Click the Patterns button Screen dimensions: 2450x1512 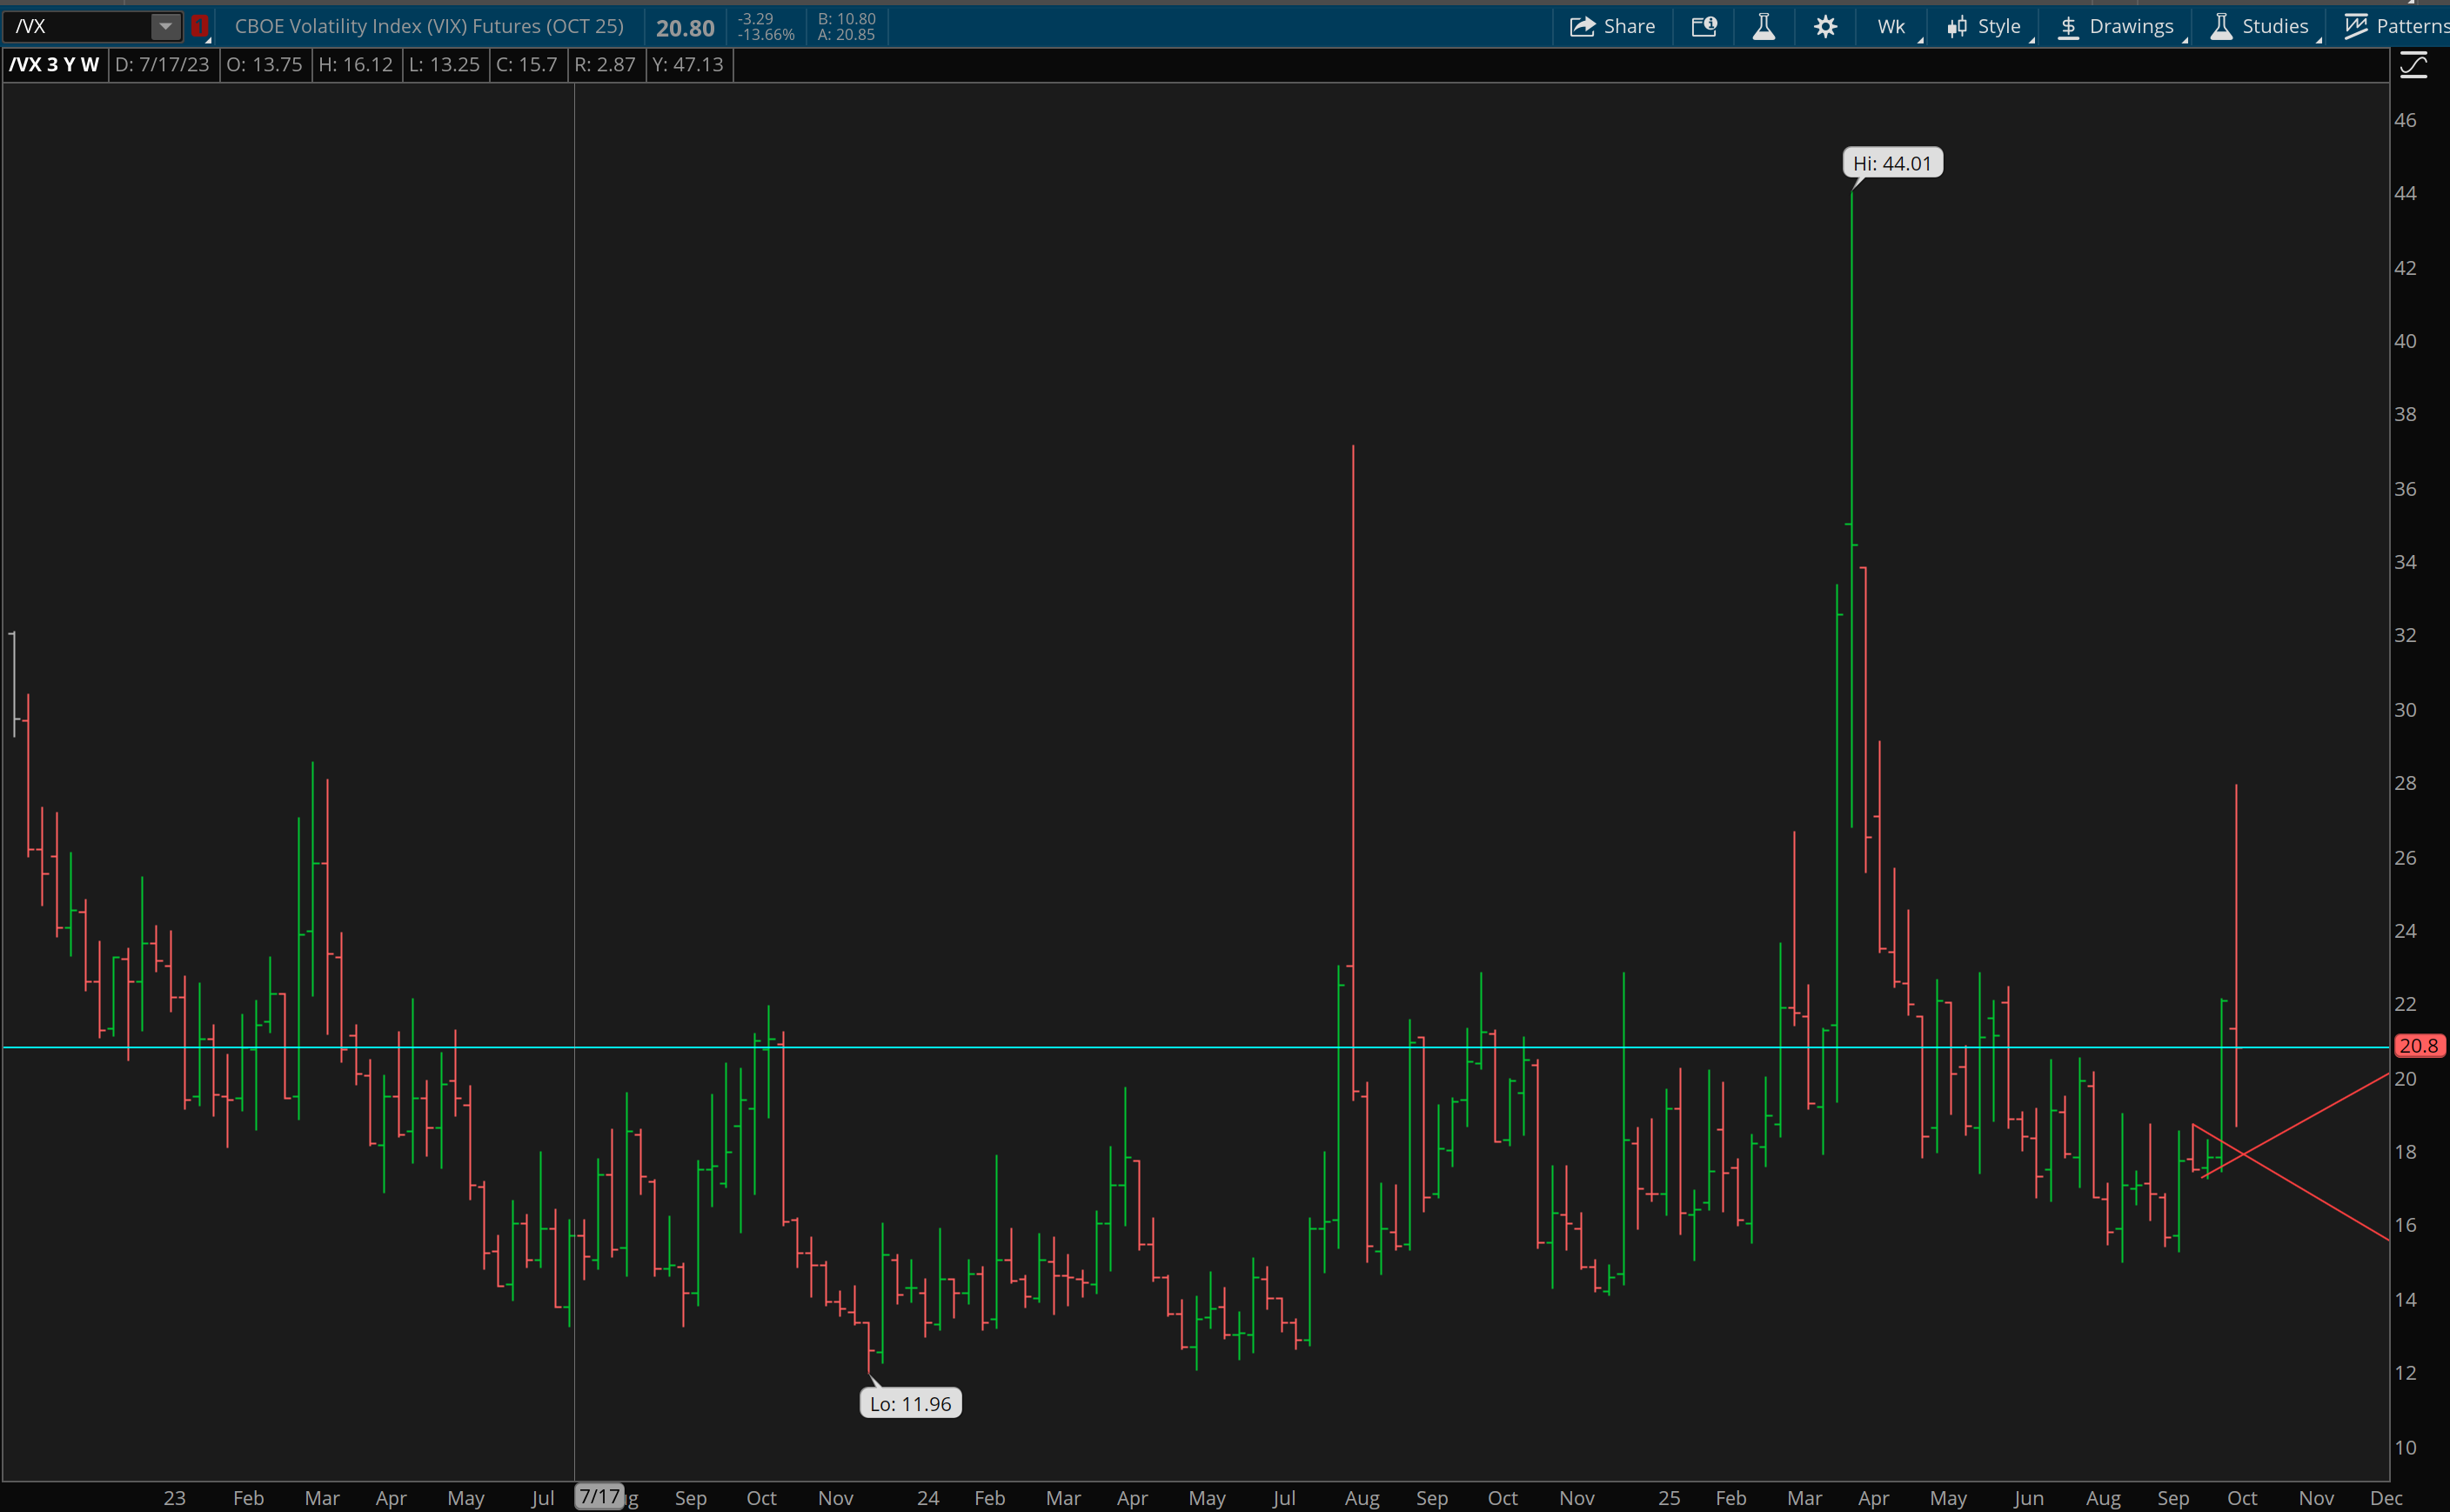2410,26
